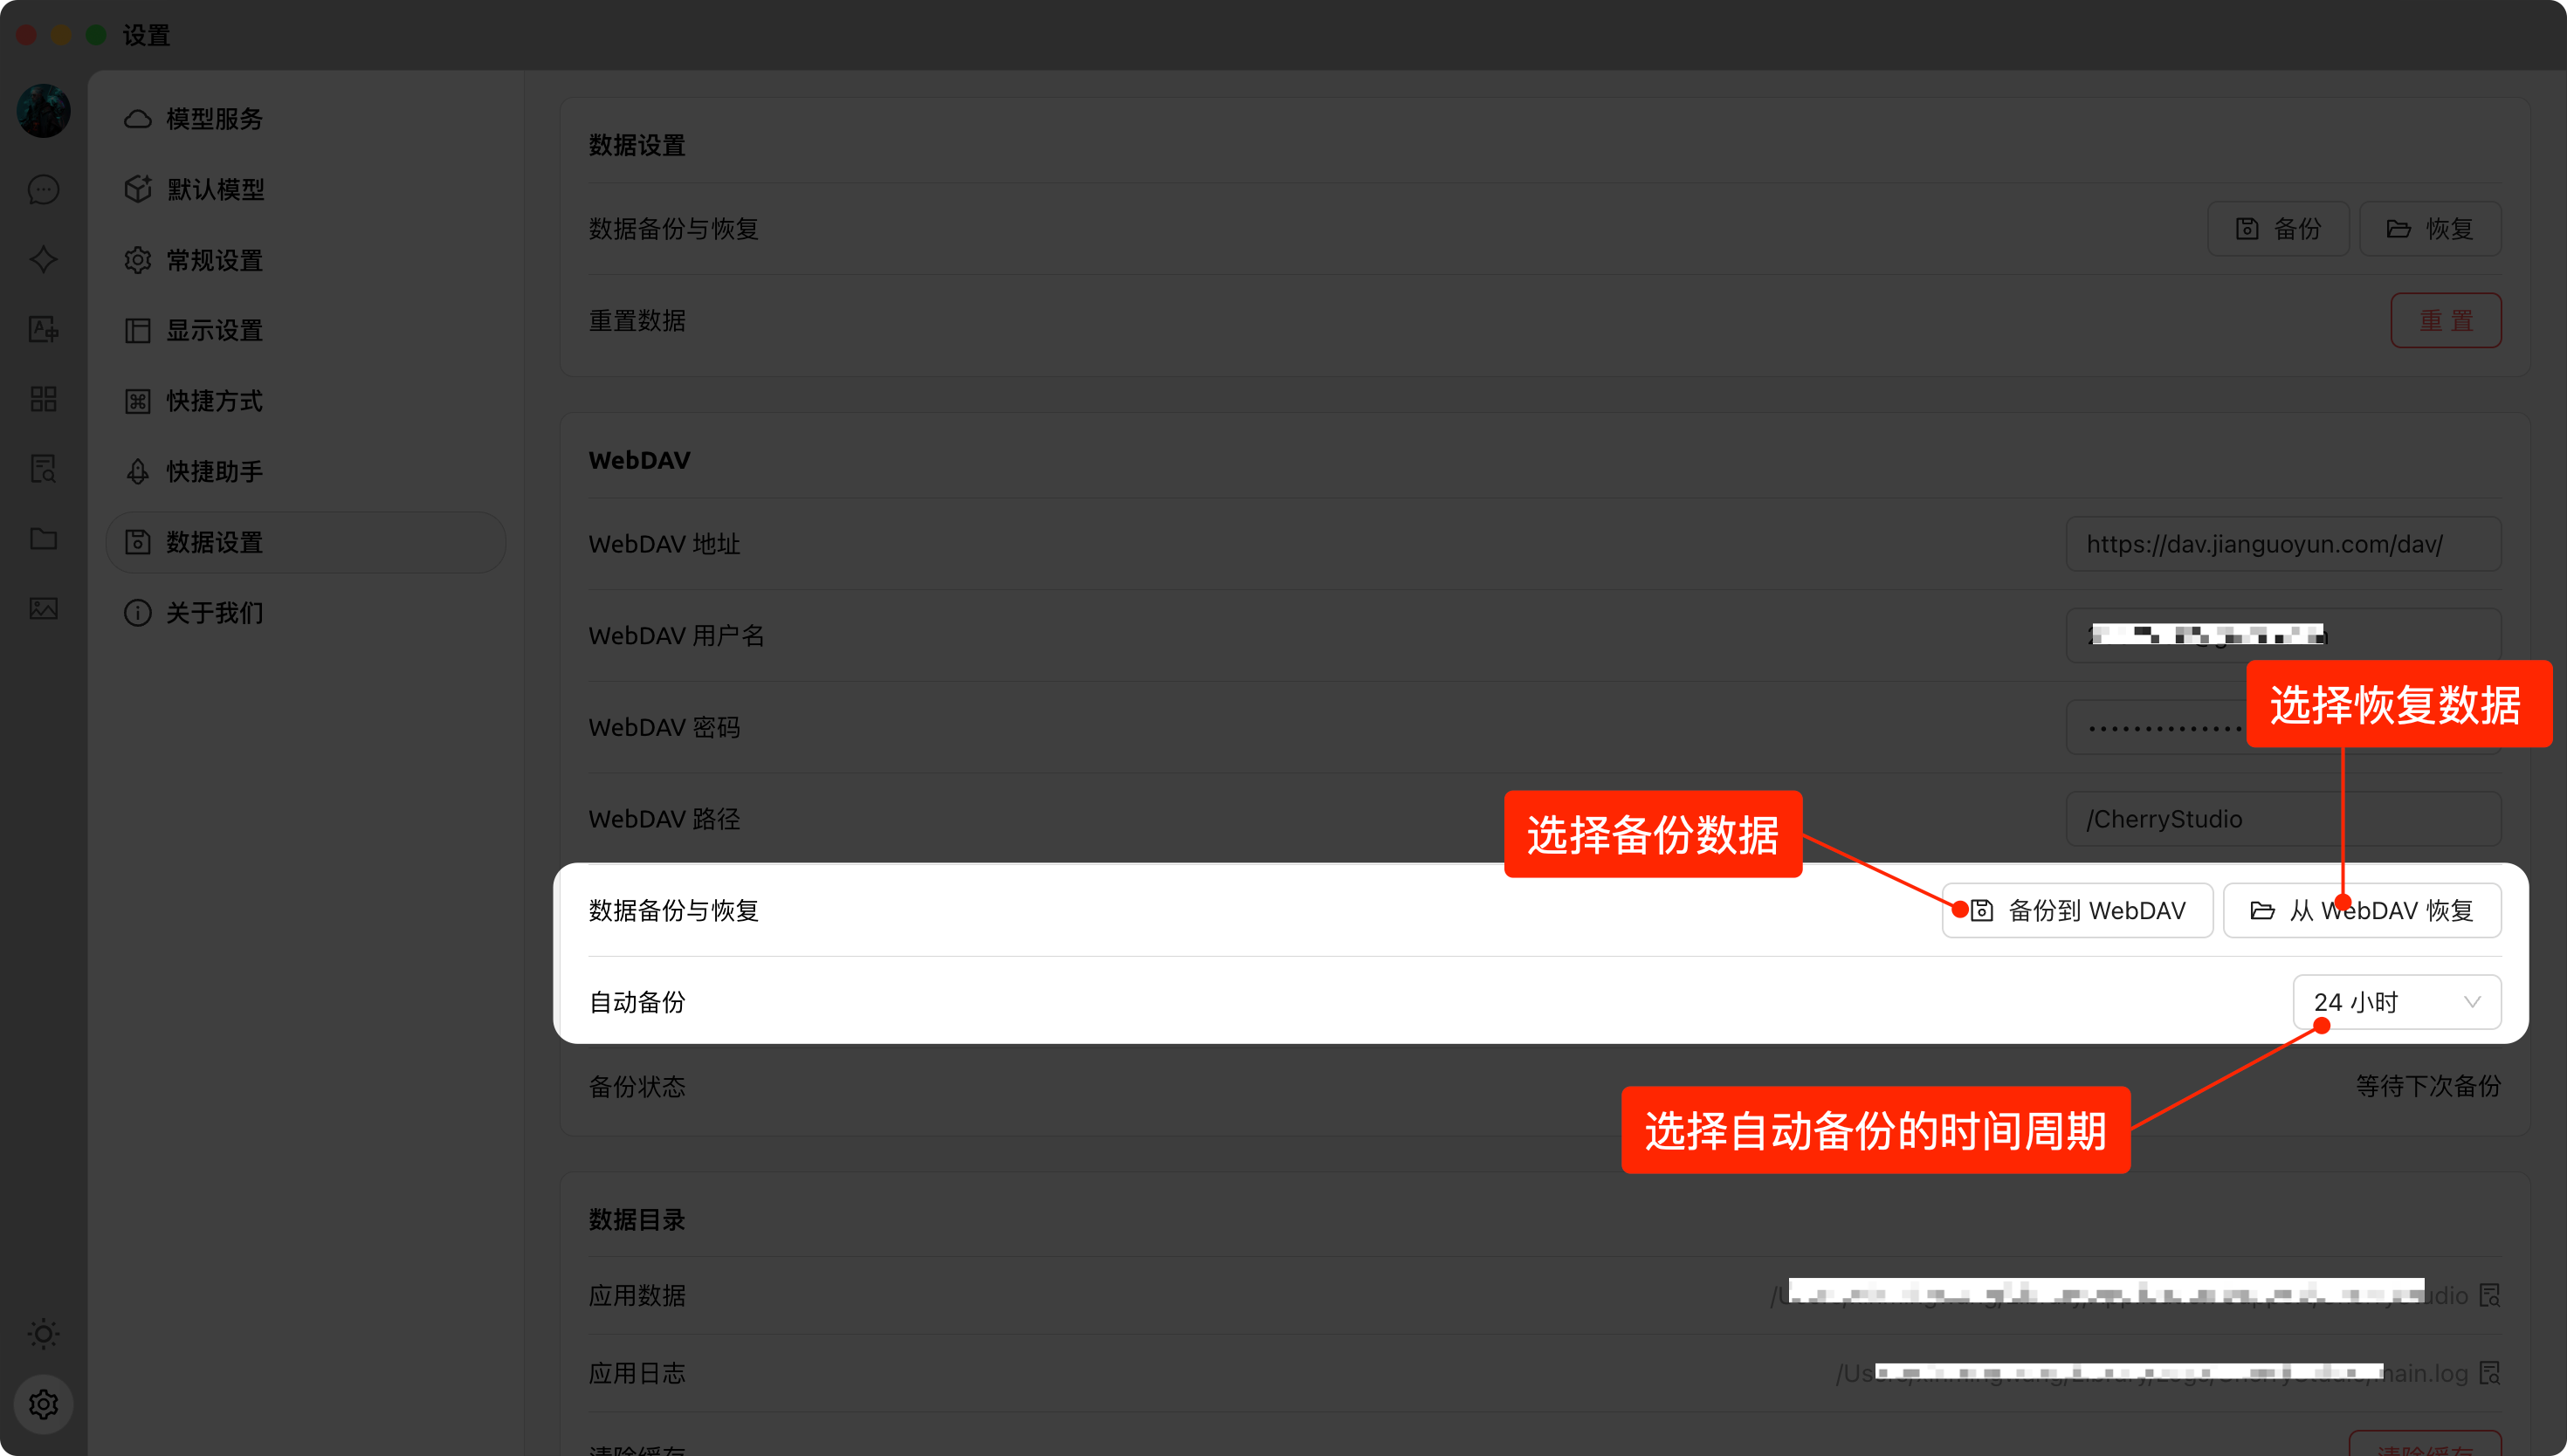Open the chat assistant sidebar icon
This screenshot has width=2567, height=1456.
43,190
